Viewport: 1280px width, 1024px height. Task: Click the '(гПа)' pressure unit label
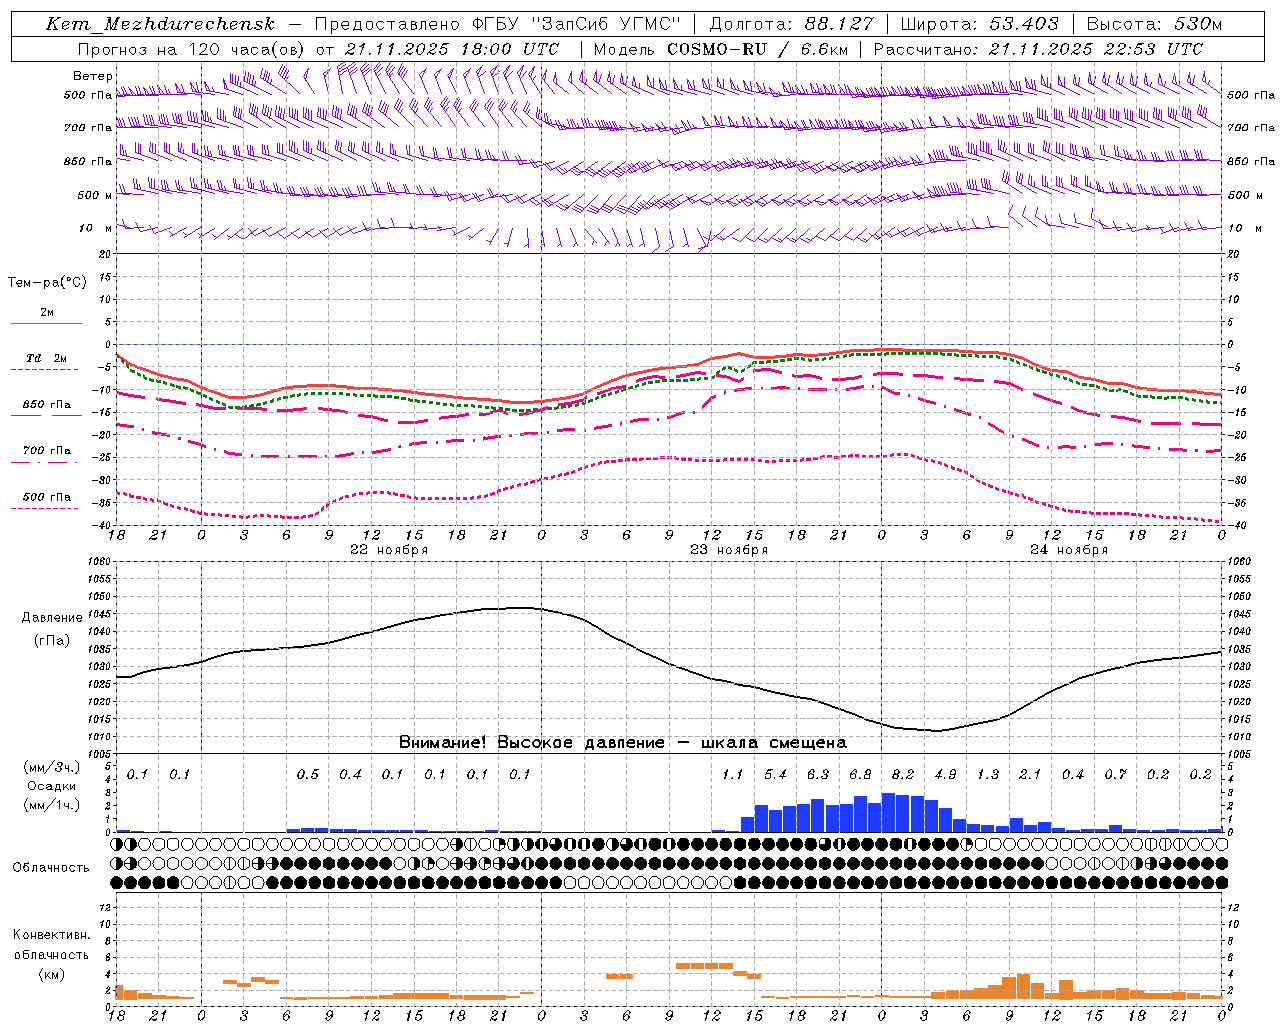coord(52,641)
